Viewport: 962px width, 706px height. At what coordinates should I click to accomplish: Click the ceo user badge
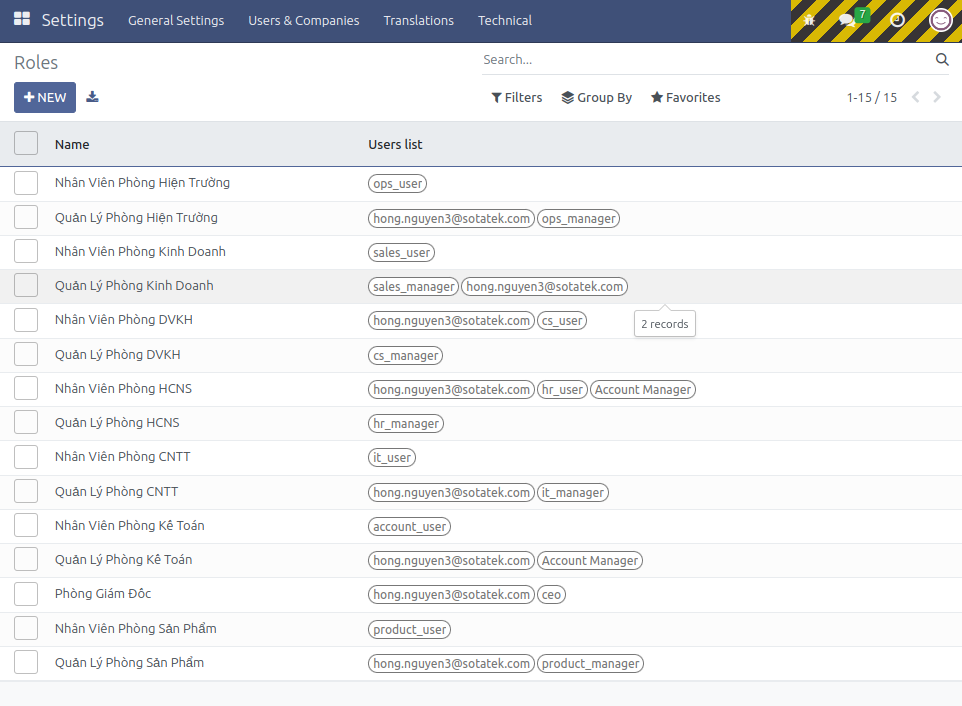(551, 594)
